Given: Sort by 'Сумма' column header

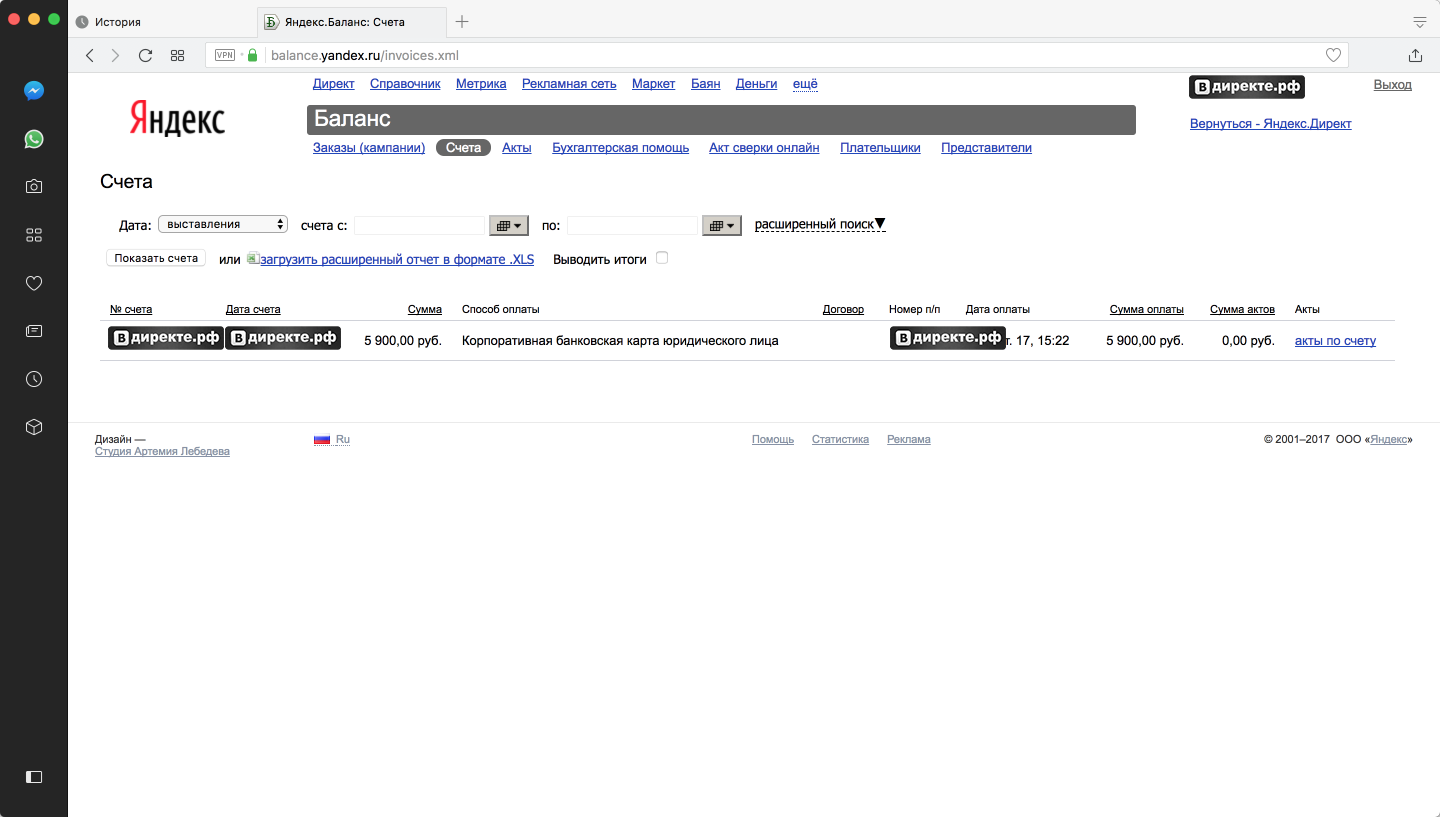Looking at the screenshot, I should pyautogui.click(x=425, y=310).
